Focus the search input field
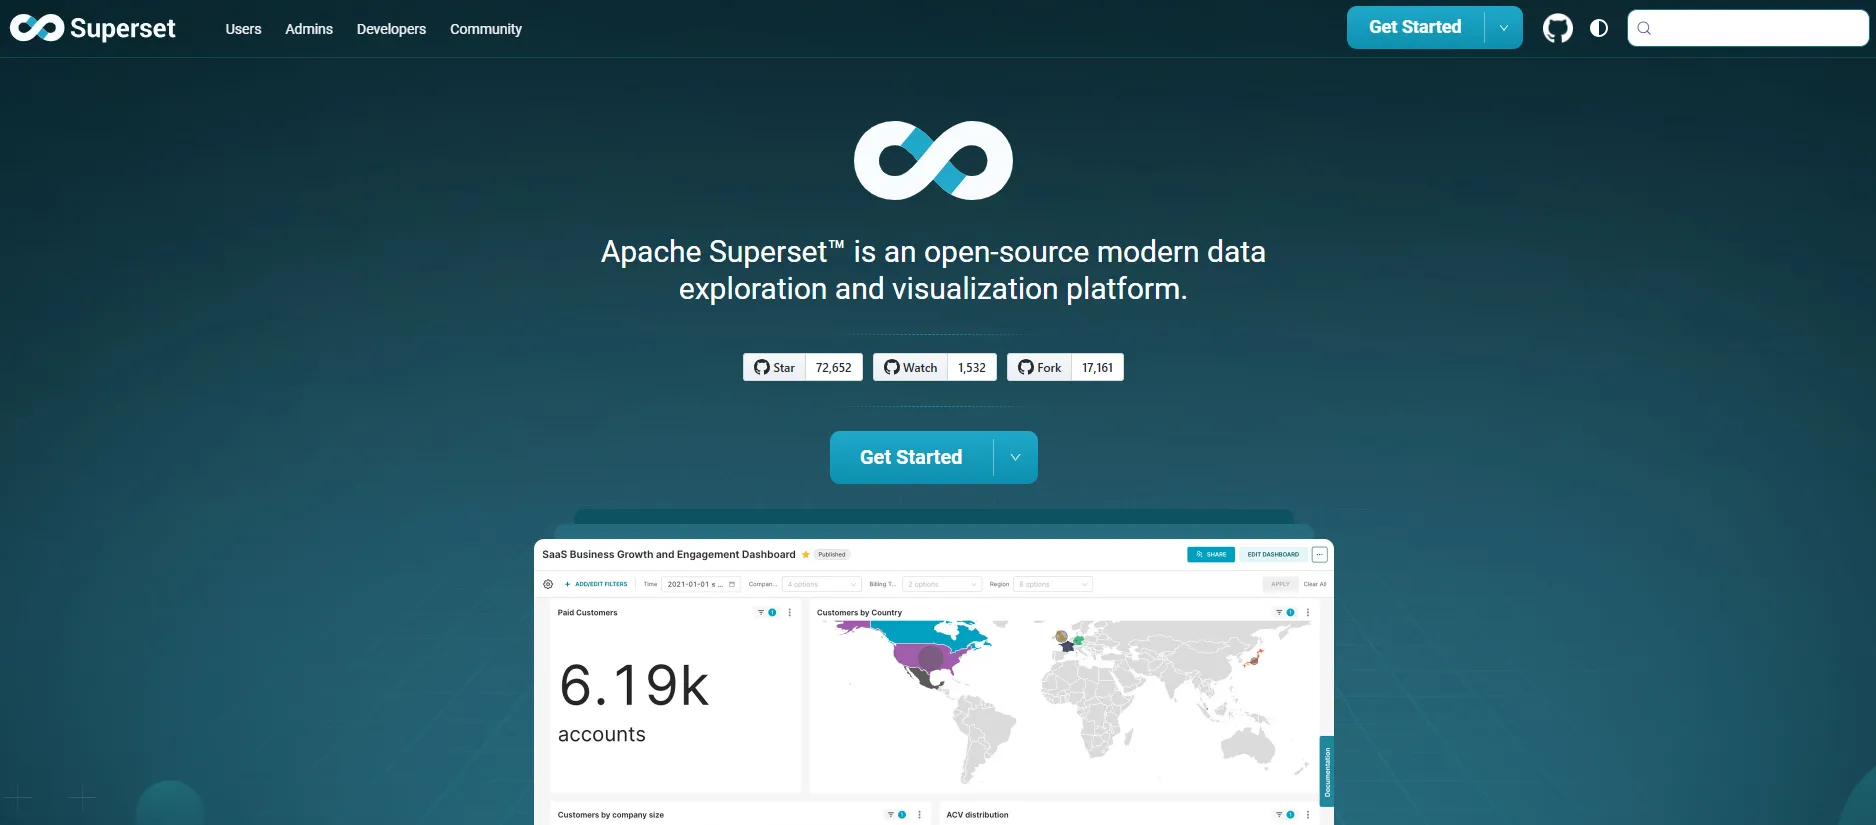 coord(1748,28)
